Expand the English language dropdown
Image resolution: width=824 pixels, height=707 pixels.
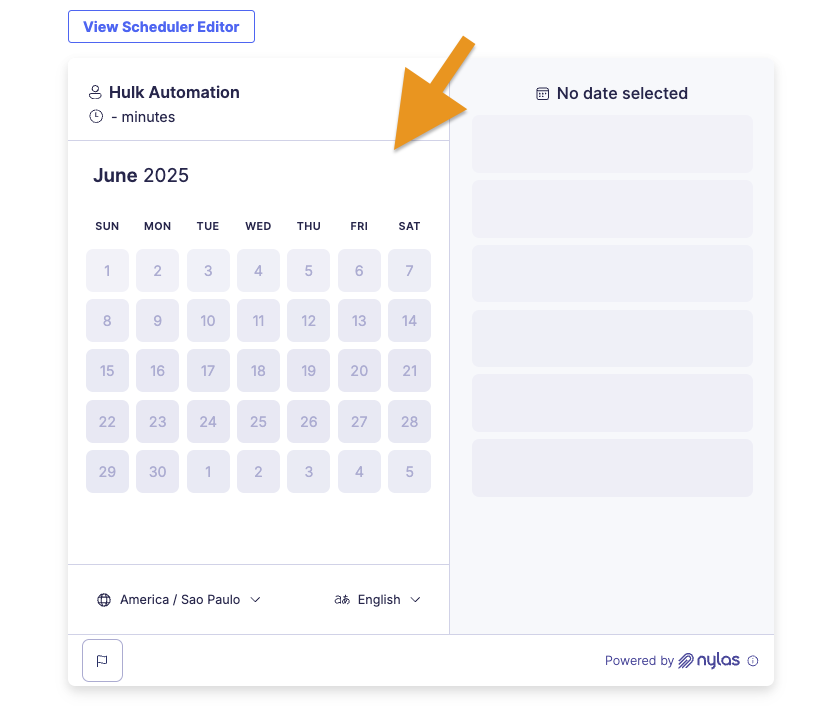378,600
